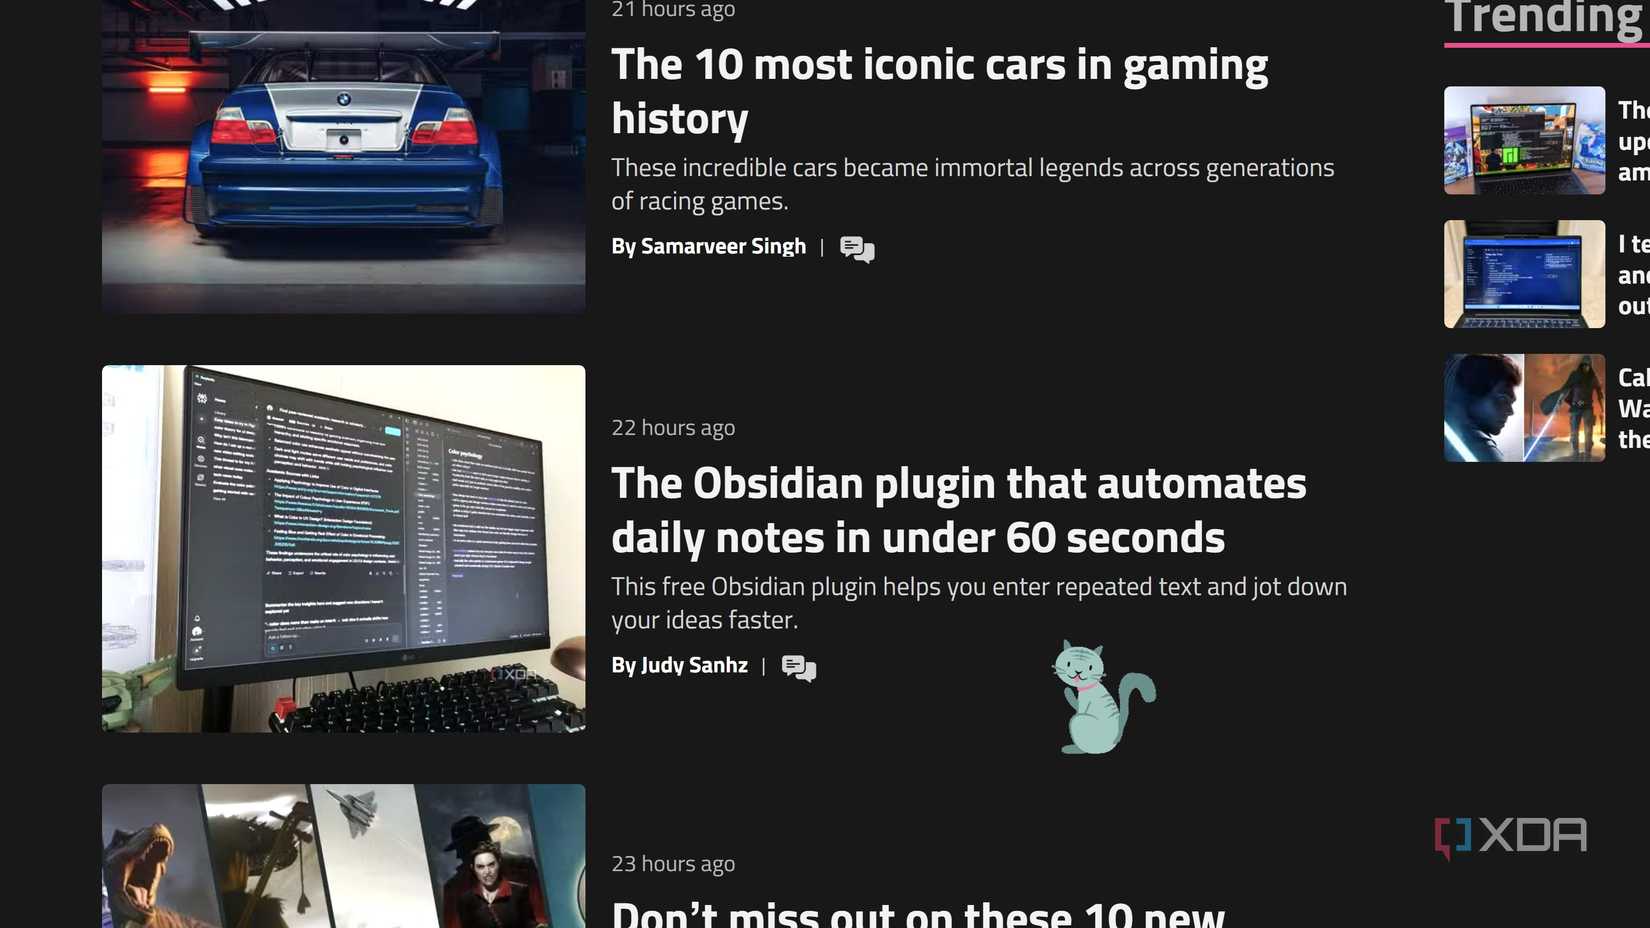1650x928 pixels.
Task: Click the Obsidian article summary text
Action: [x=979, y=603]
